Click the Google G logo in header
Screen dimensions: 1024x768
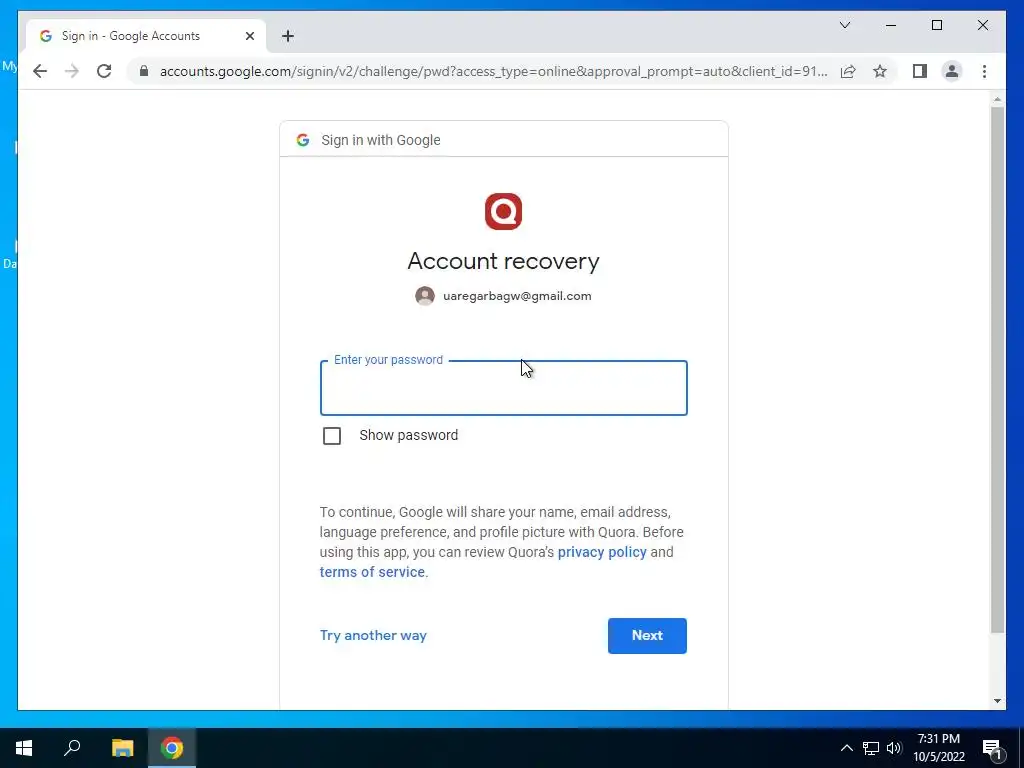pyautogui.click(x=302, y=140)
